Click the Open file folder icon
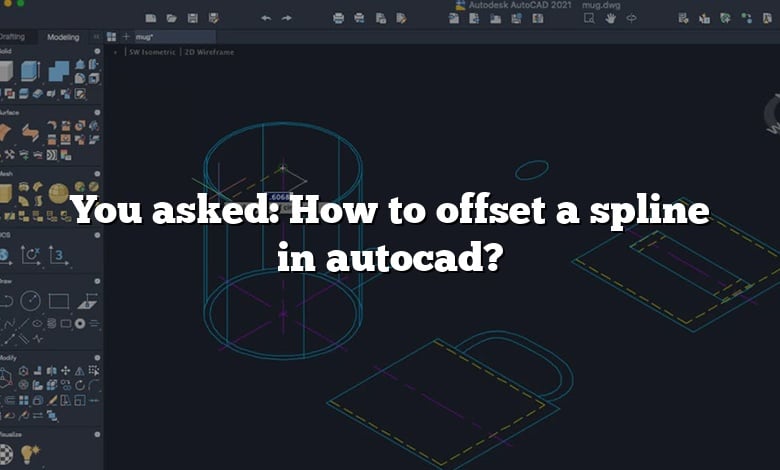 click(172, 18)
